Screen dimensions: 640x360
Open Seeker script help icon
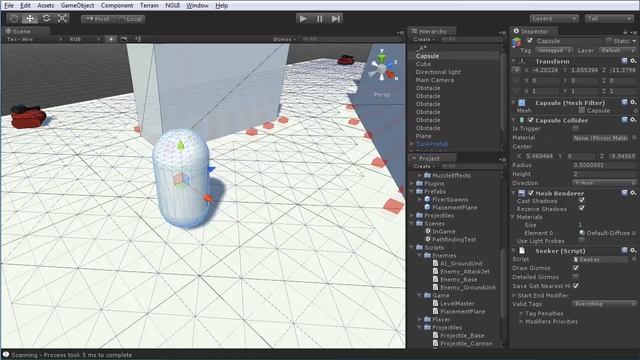click(x=624, y=250)
